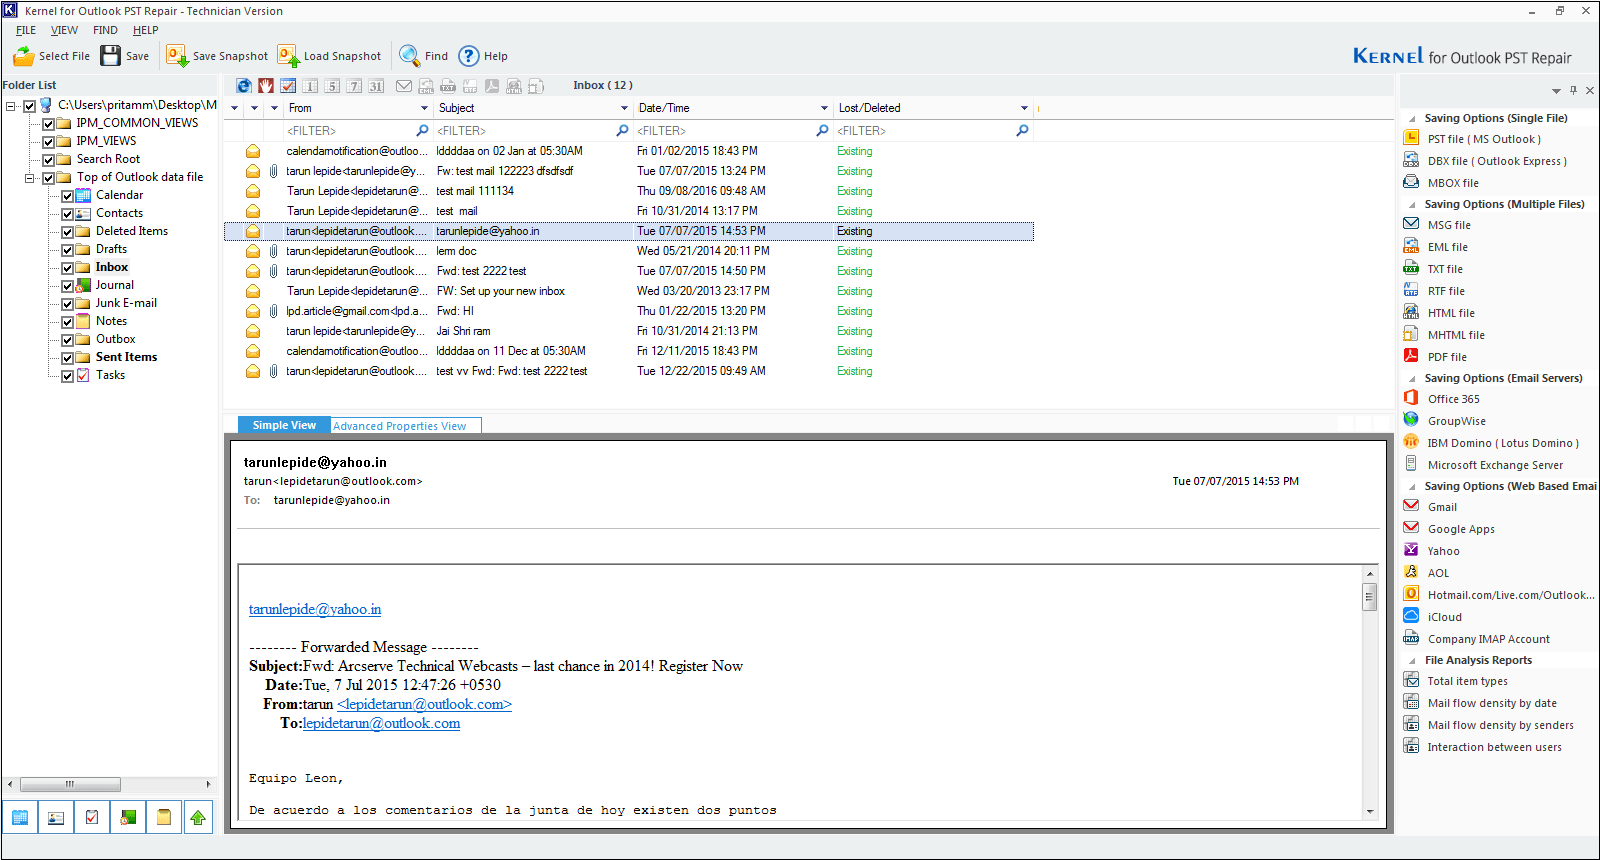Click the Internet Explorer icon above the message list
This screenshot has width=1600, height=860.
244,86
